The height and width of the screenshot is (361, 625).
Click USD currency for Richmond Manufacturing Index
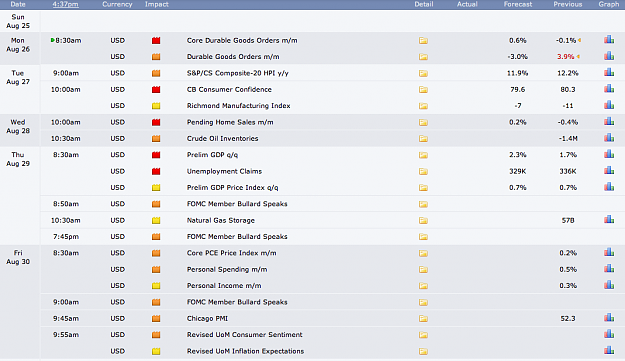point(118,106)
